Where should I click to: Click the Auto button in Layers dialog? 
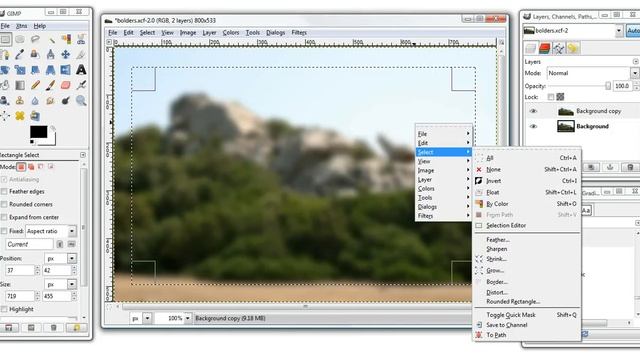633,31
